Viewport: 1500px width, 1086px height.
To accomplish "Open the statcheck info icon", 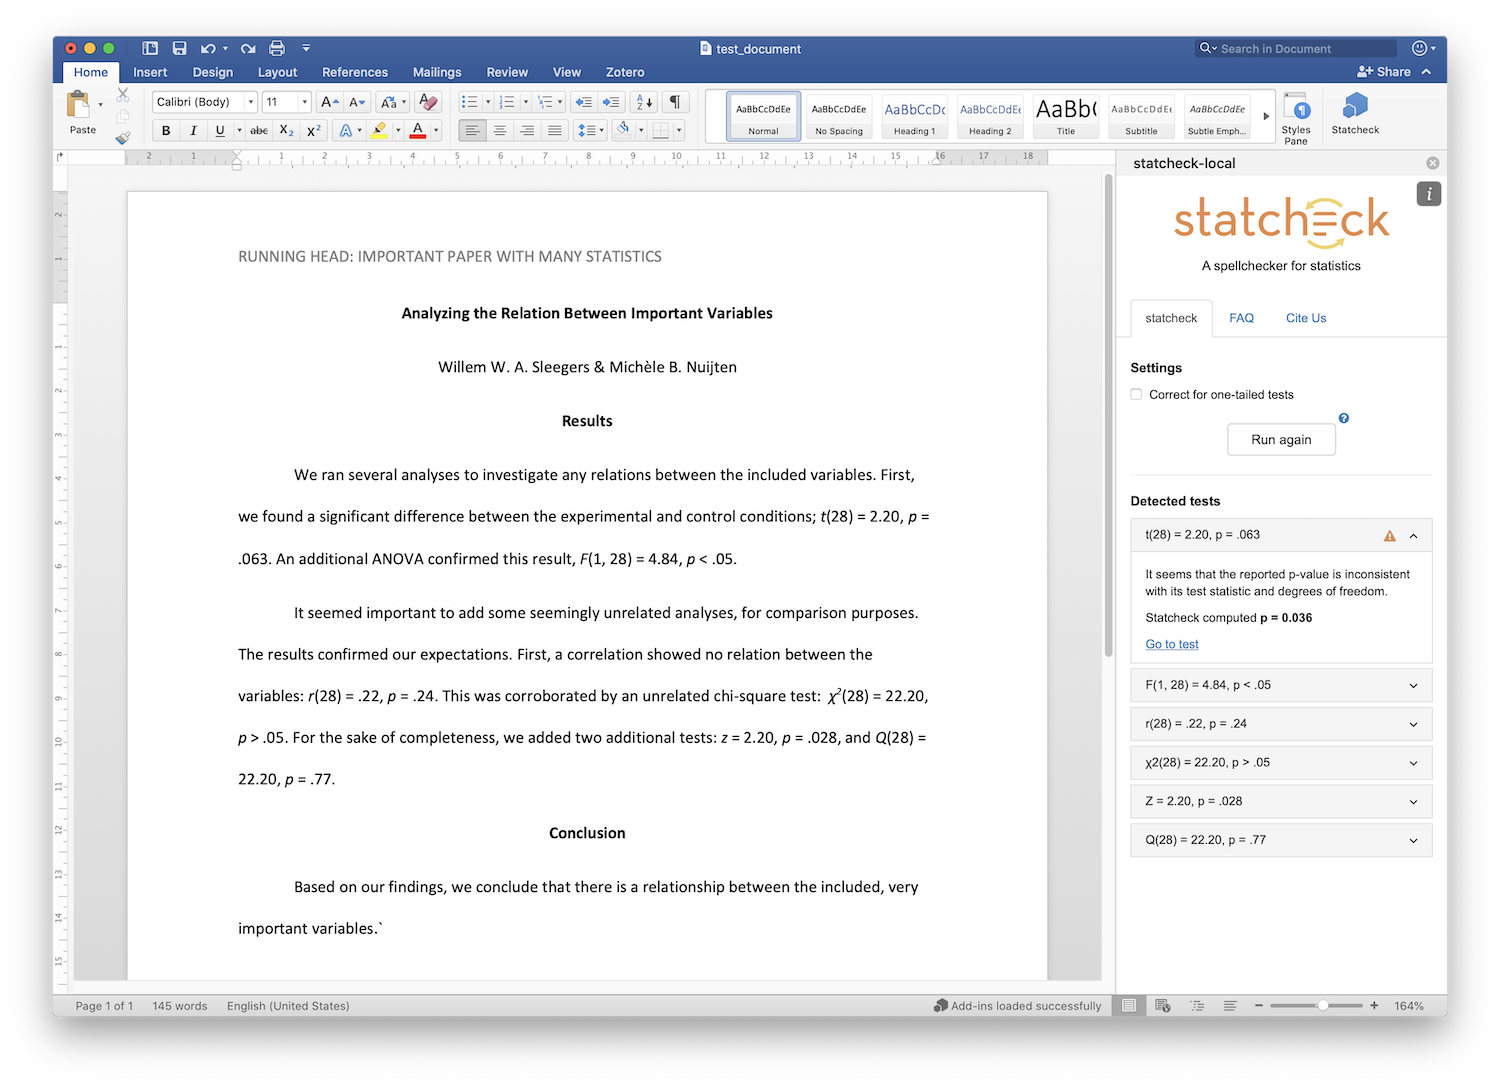I will point(1428,194).
